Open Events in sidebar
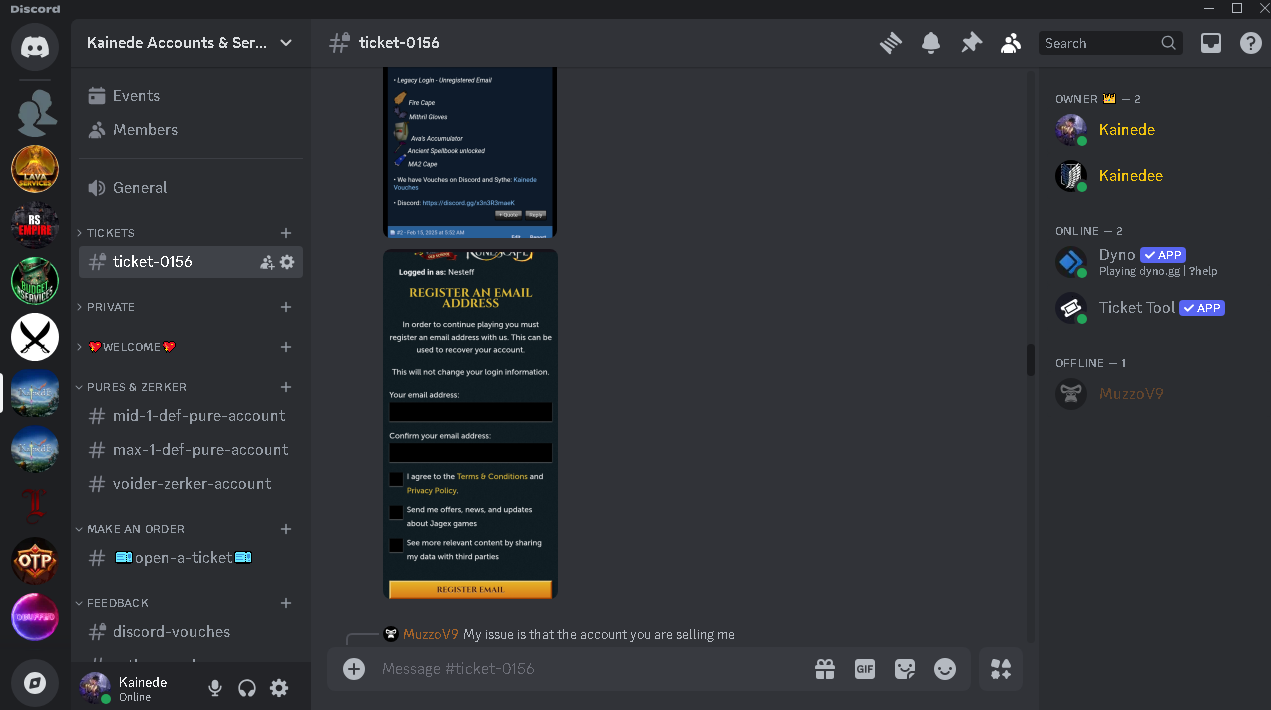 pyautogui.click(x=191, y=96)
